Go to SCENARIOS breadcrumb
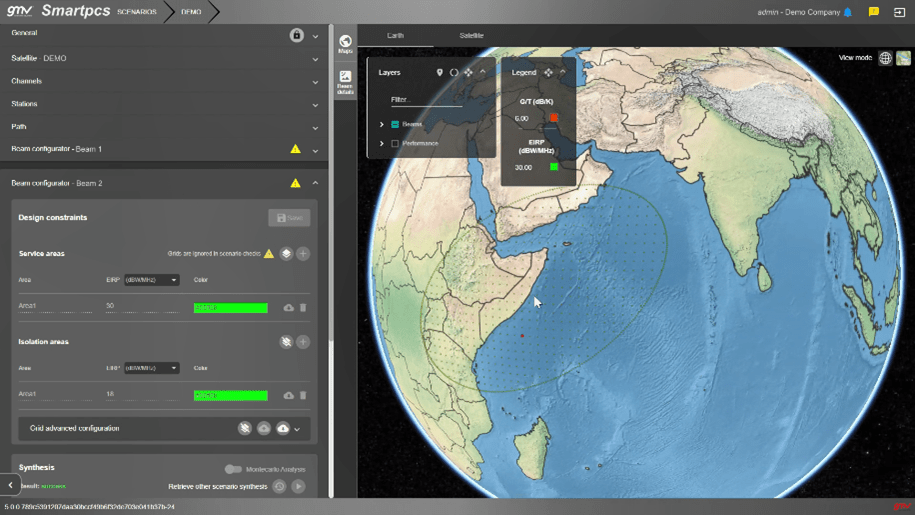915x515 pixels. pyautogui.click(x=137, y=12)
